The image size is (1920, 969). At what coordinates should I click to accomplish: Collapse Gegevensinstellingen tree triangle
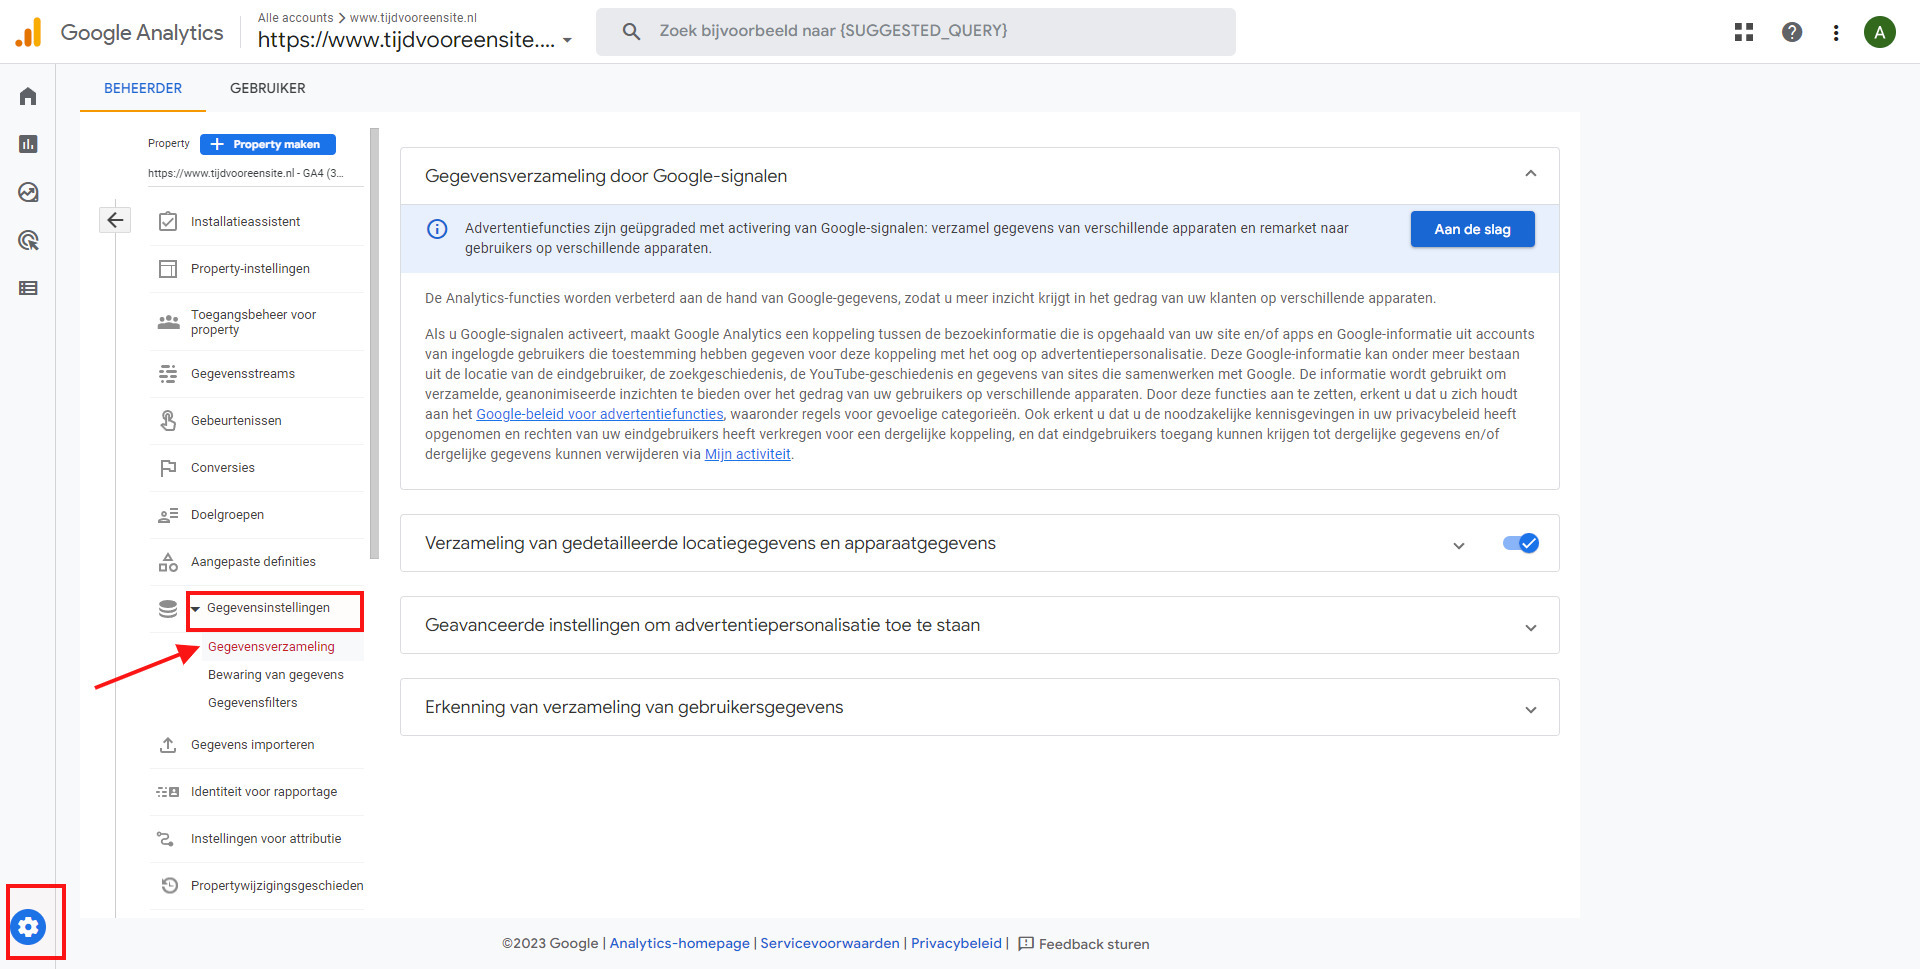[x=196, y=609]
